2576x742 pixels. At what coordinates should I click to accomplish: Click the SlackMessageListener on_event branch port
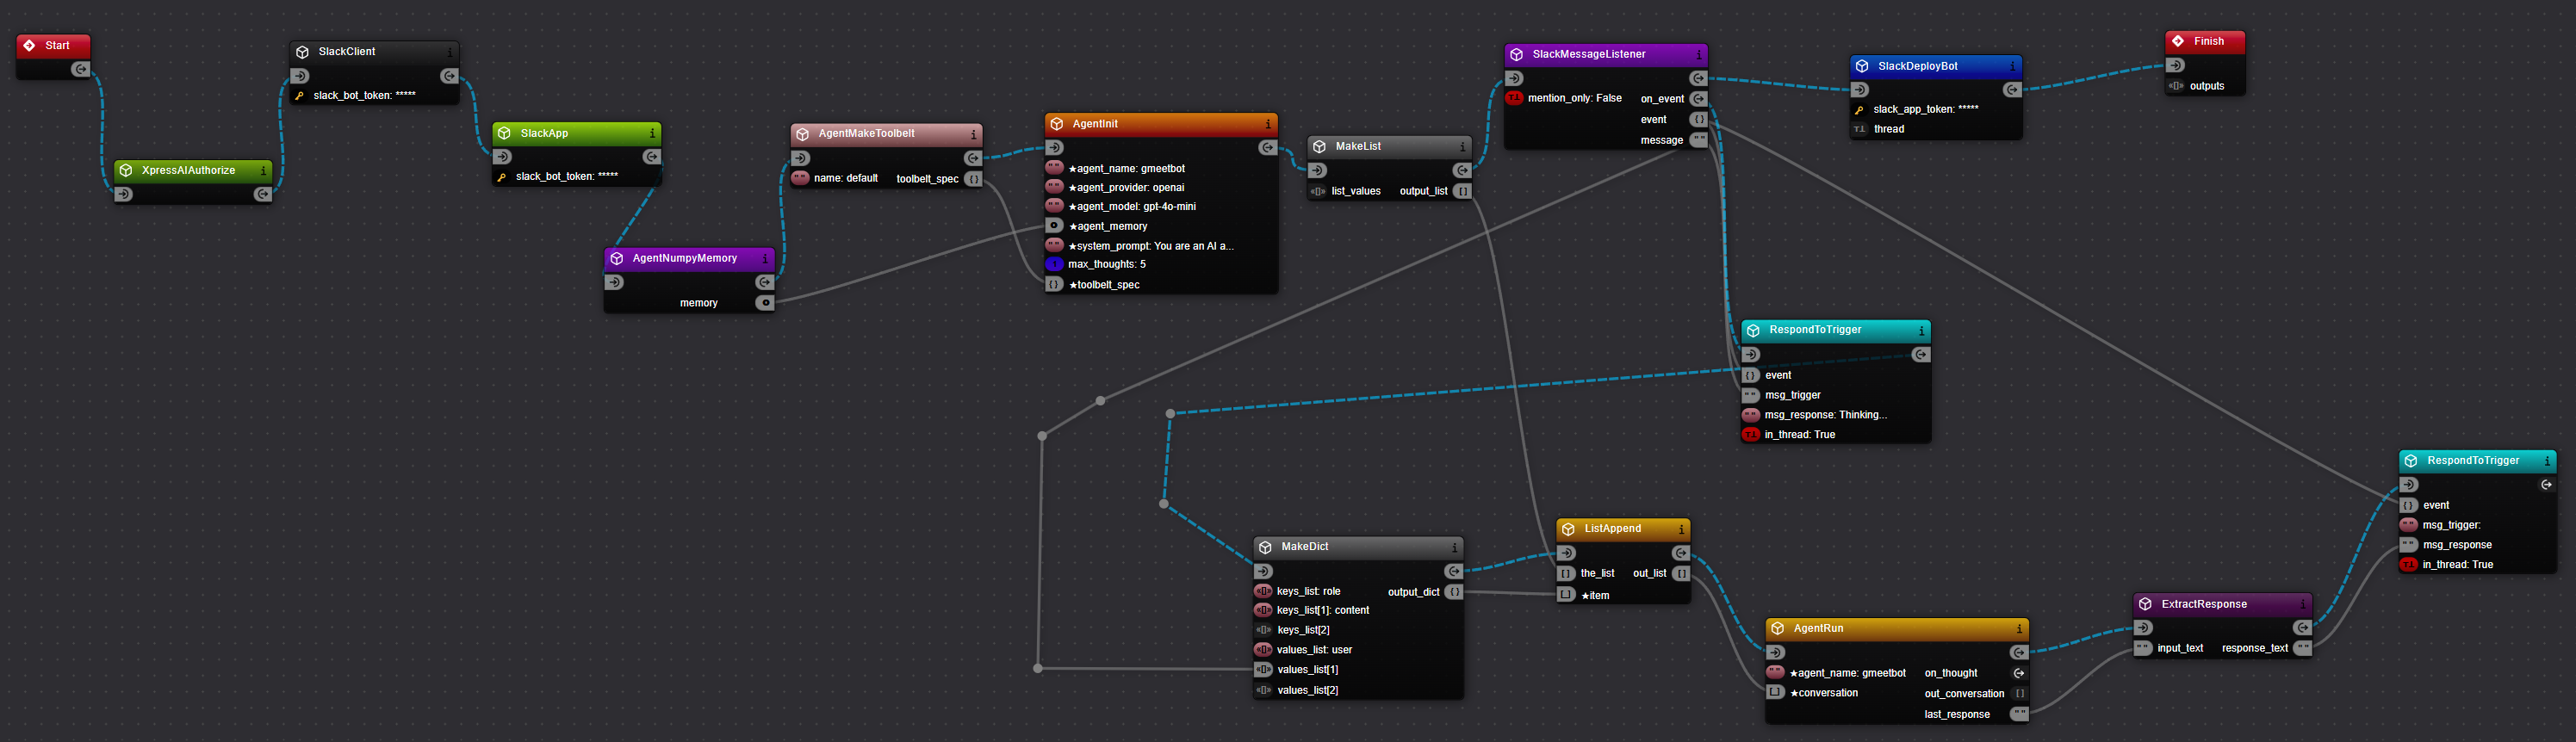(x=1698, y=99)
